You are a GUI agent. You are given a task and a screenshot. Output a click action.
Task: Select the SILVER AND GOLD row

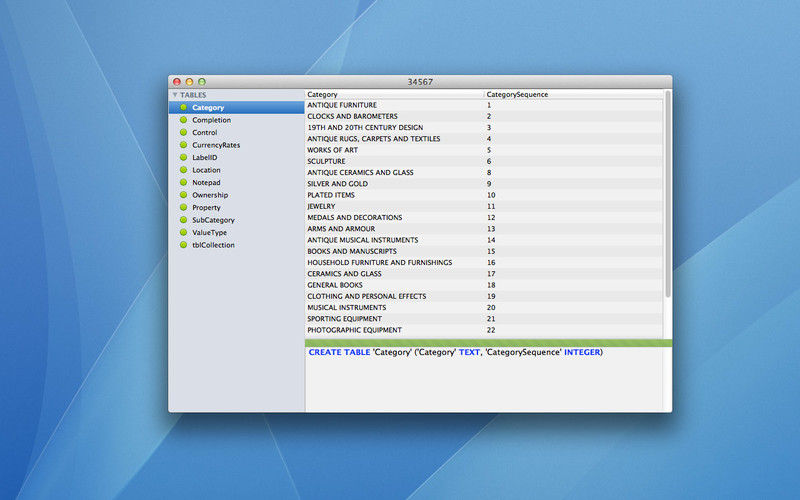click(x=484, y=184)
